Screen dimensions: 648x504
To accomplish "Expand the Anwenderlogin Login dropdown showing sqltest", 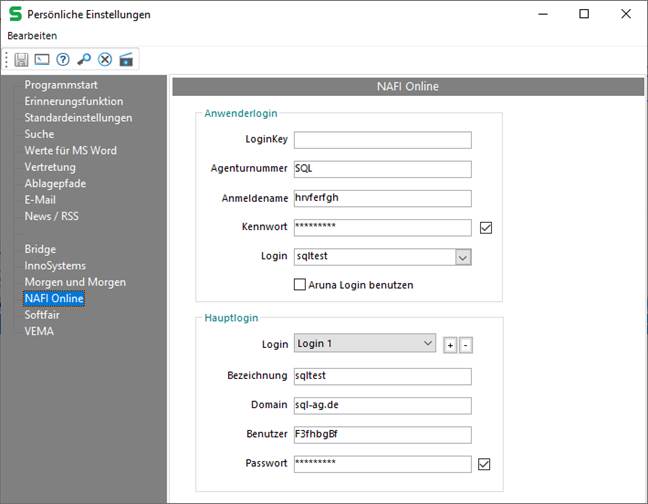I will 462,257.
